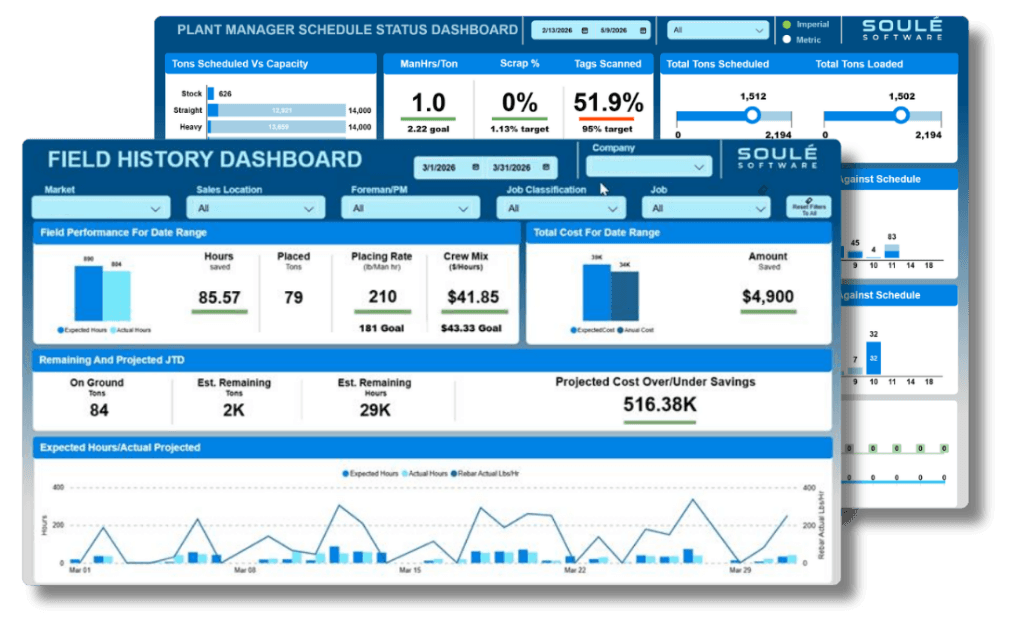Viewport: 1024px width, 634px height.
Task: Open the Company dropdown
Action: (648, 167)
